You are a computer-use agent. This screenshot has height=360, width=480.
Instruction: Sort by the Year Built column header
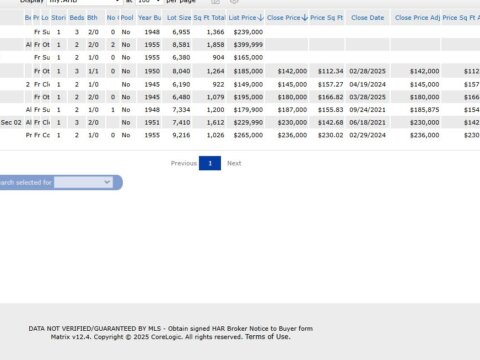pos(149,18)
